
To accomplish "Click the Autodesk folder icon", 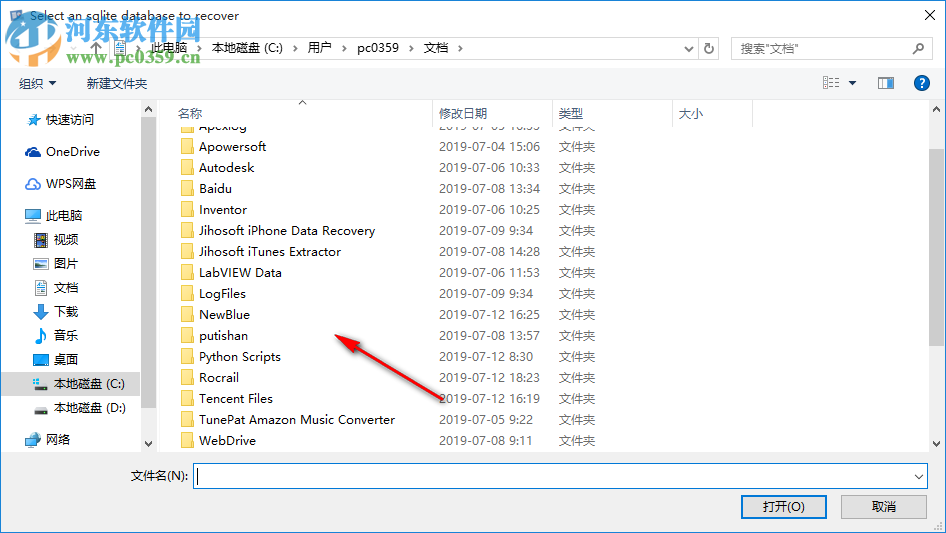I will coord(188,168).
